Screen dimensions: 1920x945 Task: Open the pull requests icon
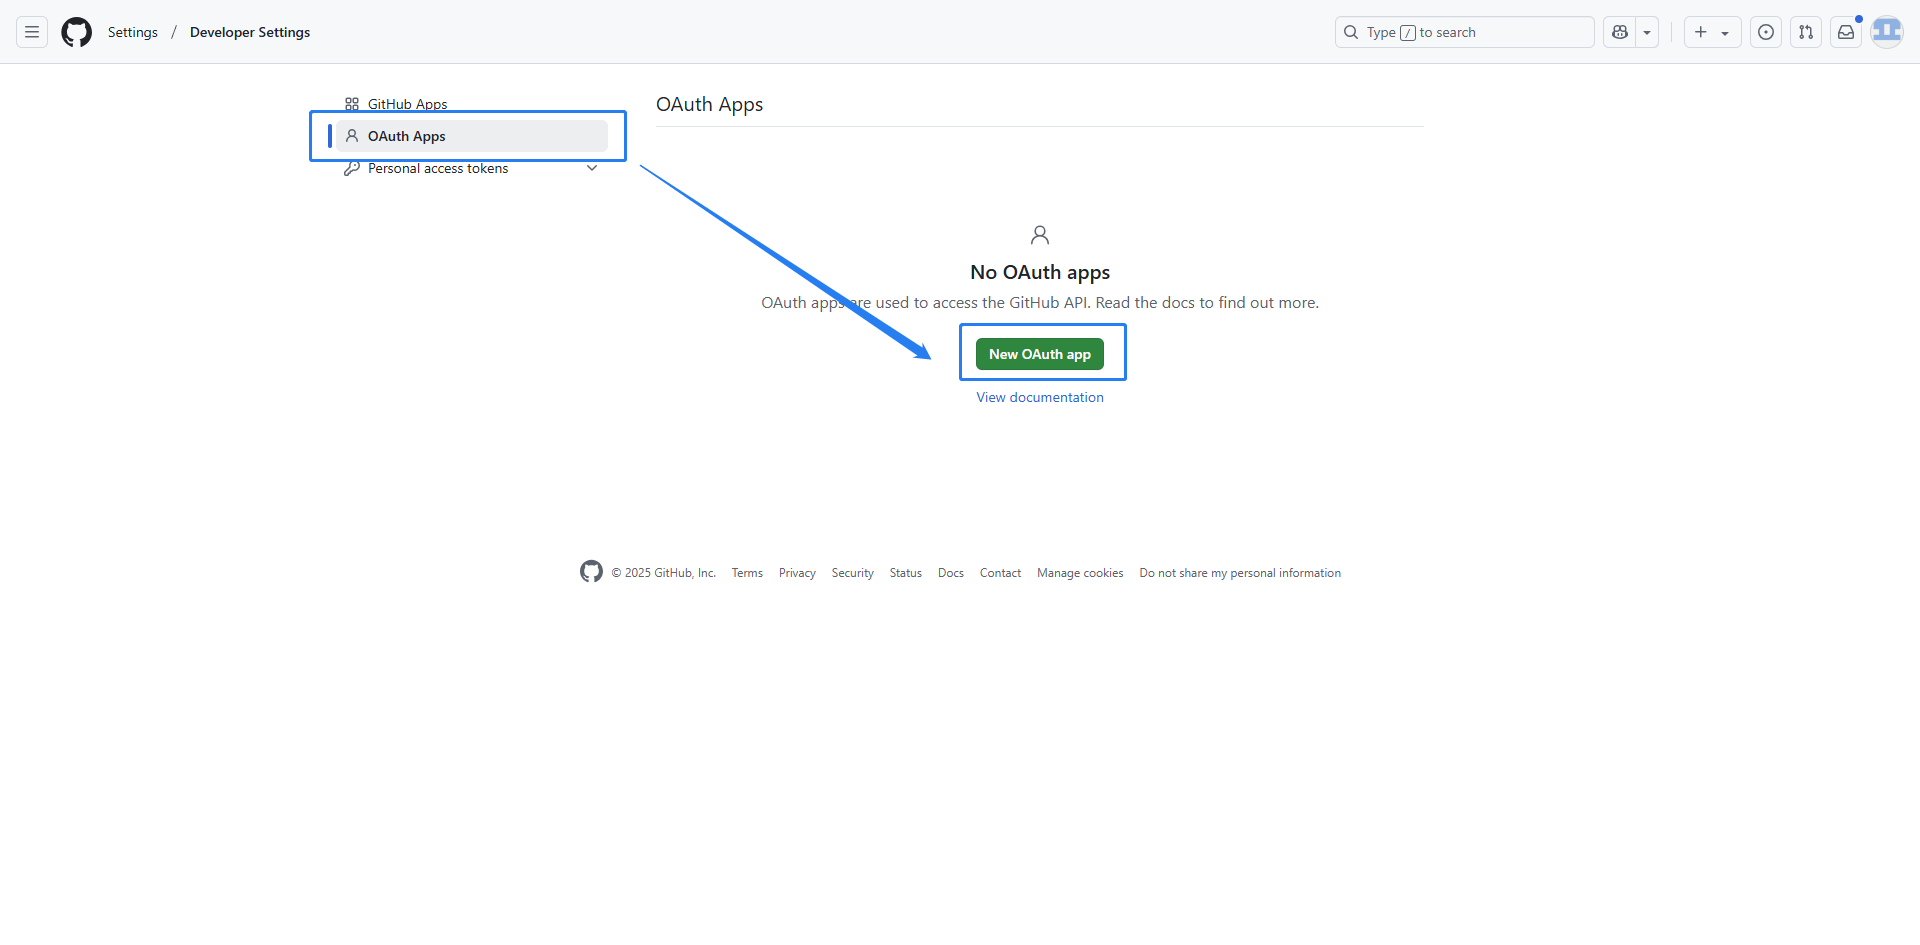pyautogui.click(x=1806, y=32)
